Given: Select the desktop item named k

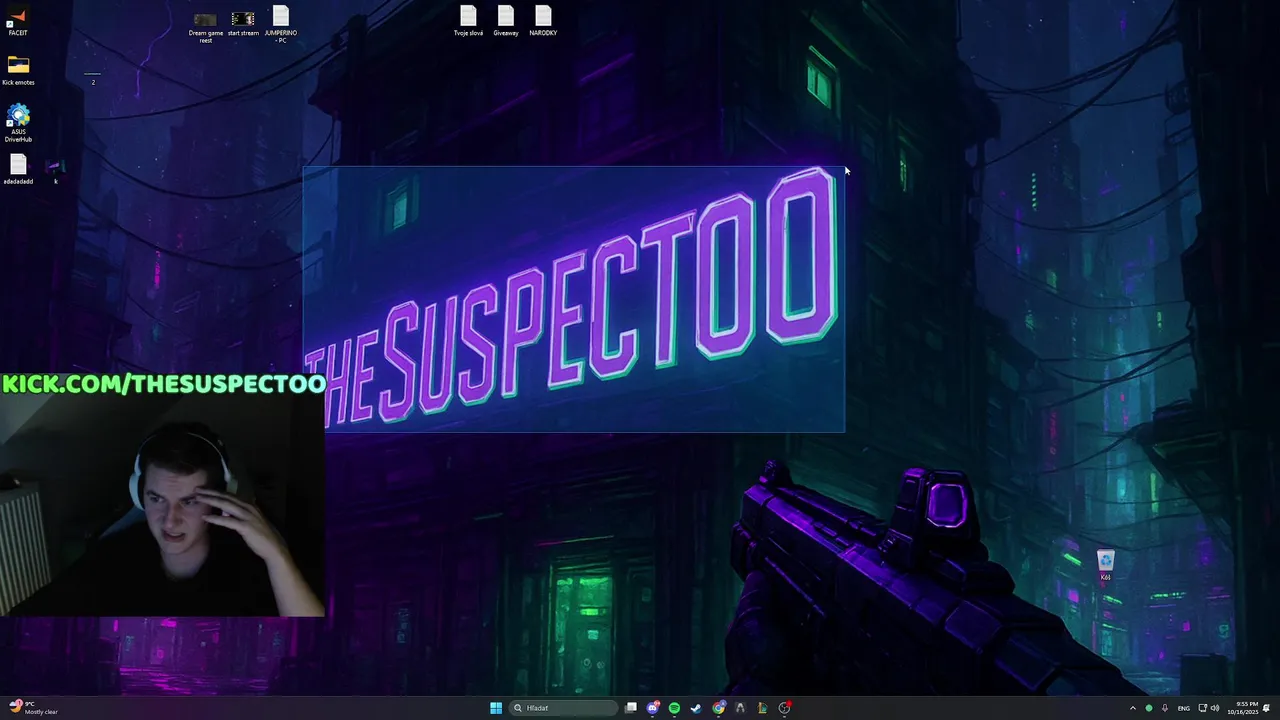Looking at the screenshot, I should click(x=56, y=171).
